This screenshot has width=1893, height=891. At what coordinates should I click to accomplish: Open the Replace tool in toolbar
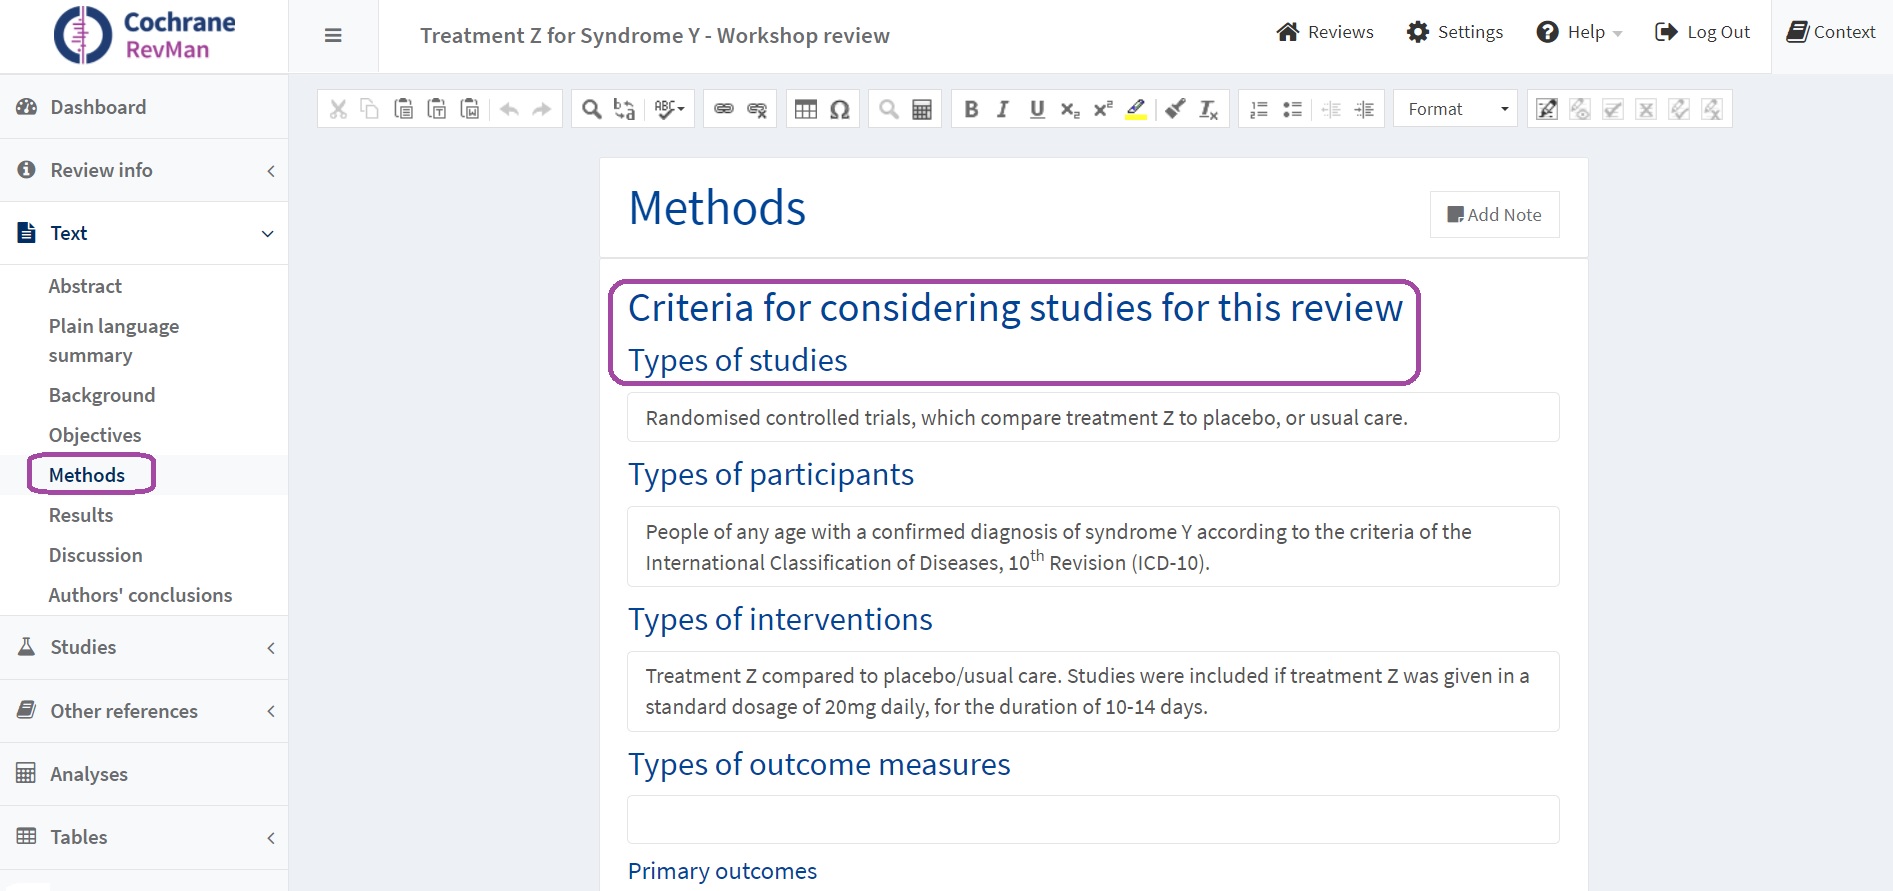pyautogui.click(x=625, y=109)
